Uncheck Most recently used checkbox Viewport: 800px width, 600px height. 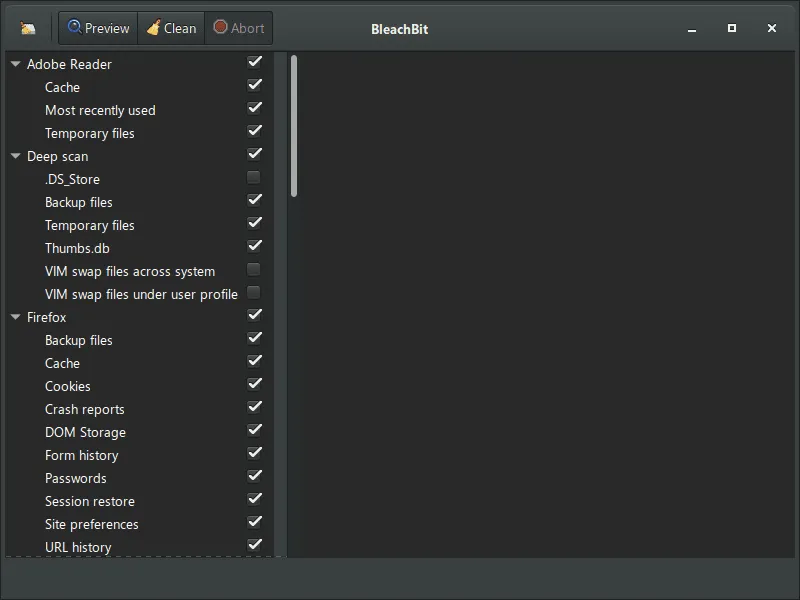coord(254,108)
